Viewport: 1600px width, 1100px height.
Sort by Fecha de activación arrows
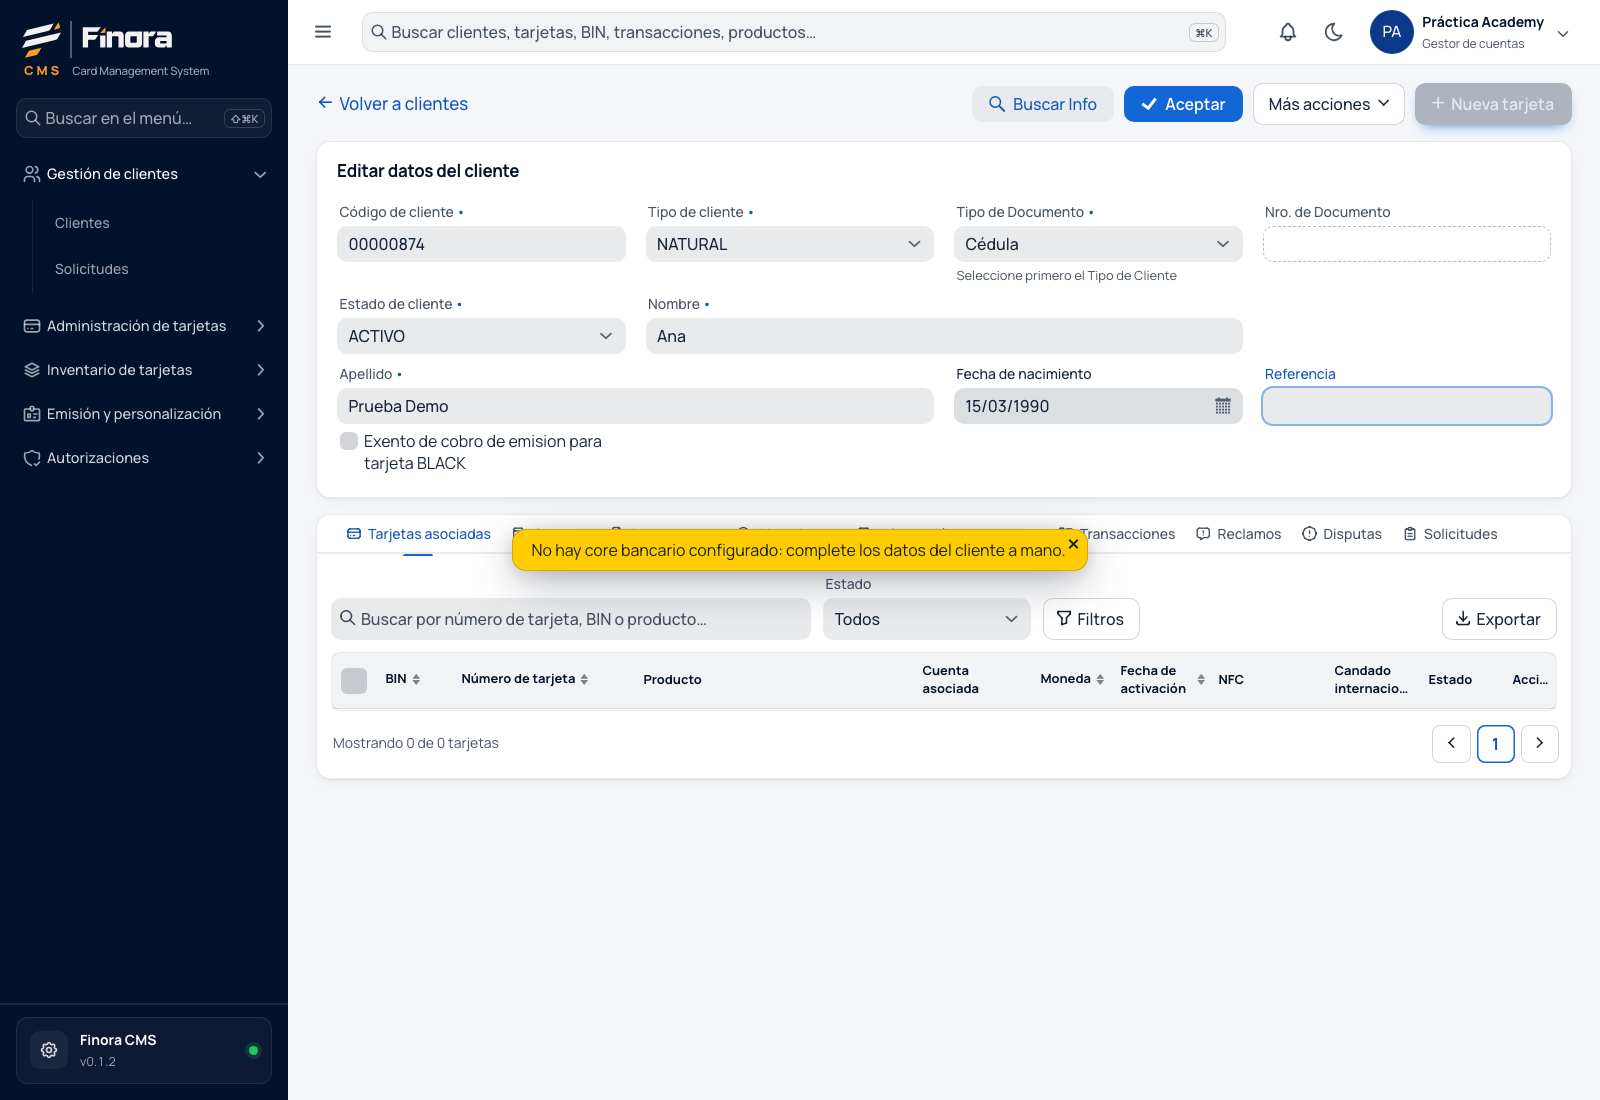(x=1201, y=679)
